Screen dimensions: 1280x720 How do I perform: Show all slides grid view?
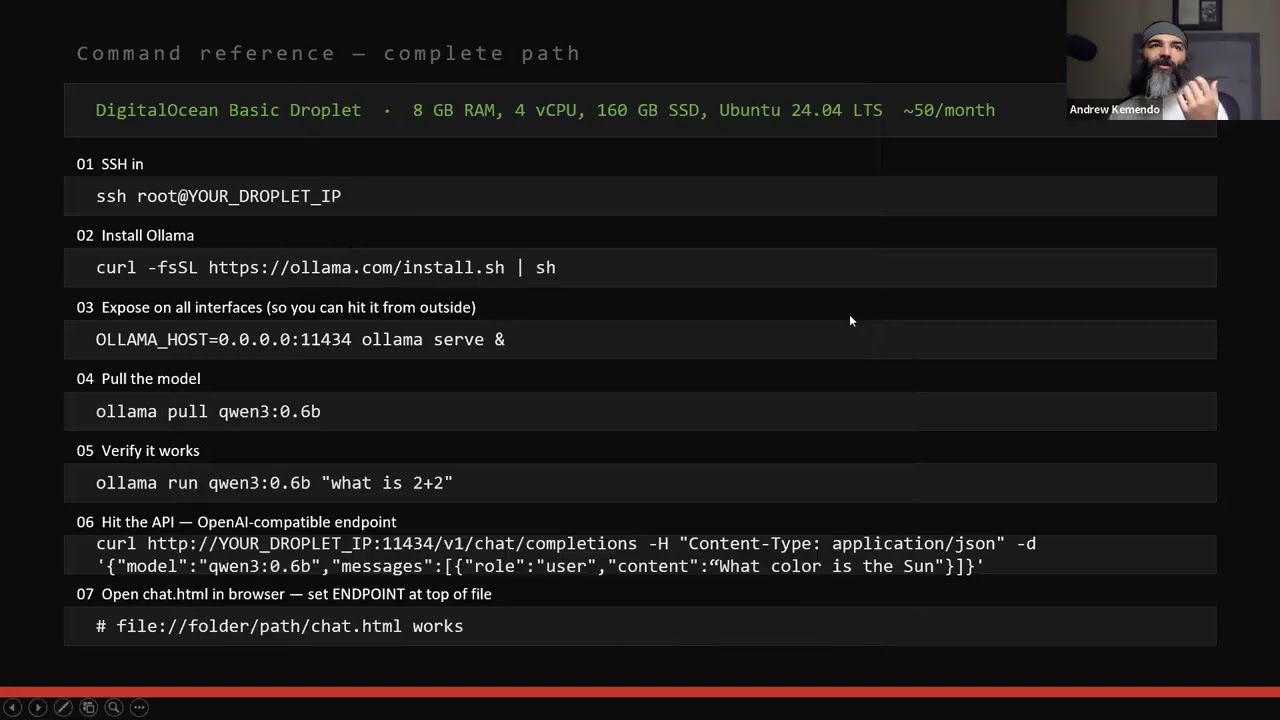[x=88, y=708]
